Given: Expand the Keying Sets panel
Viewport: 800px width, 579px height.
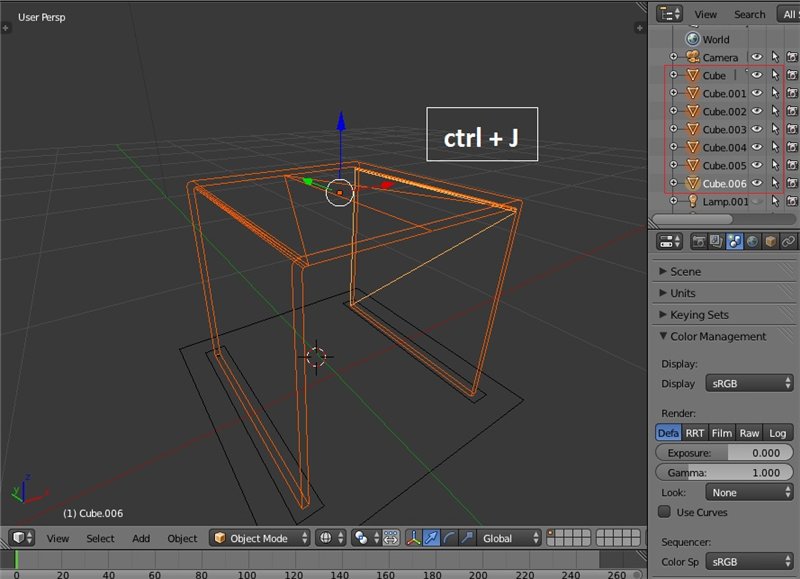Looking at the screenshot, I should click(699, 315).
